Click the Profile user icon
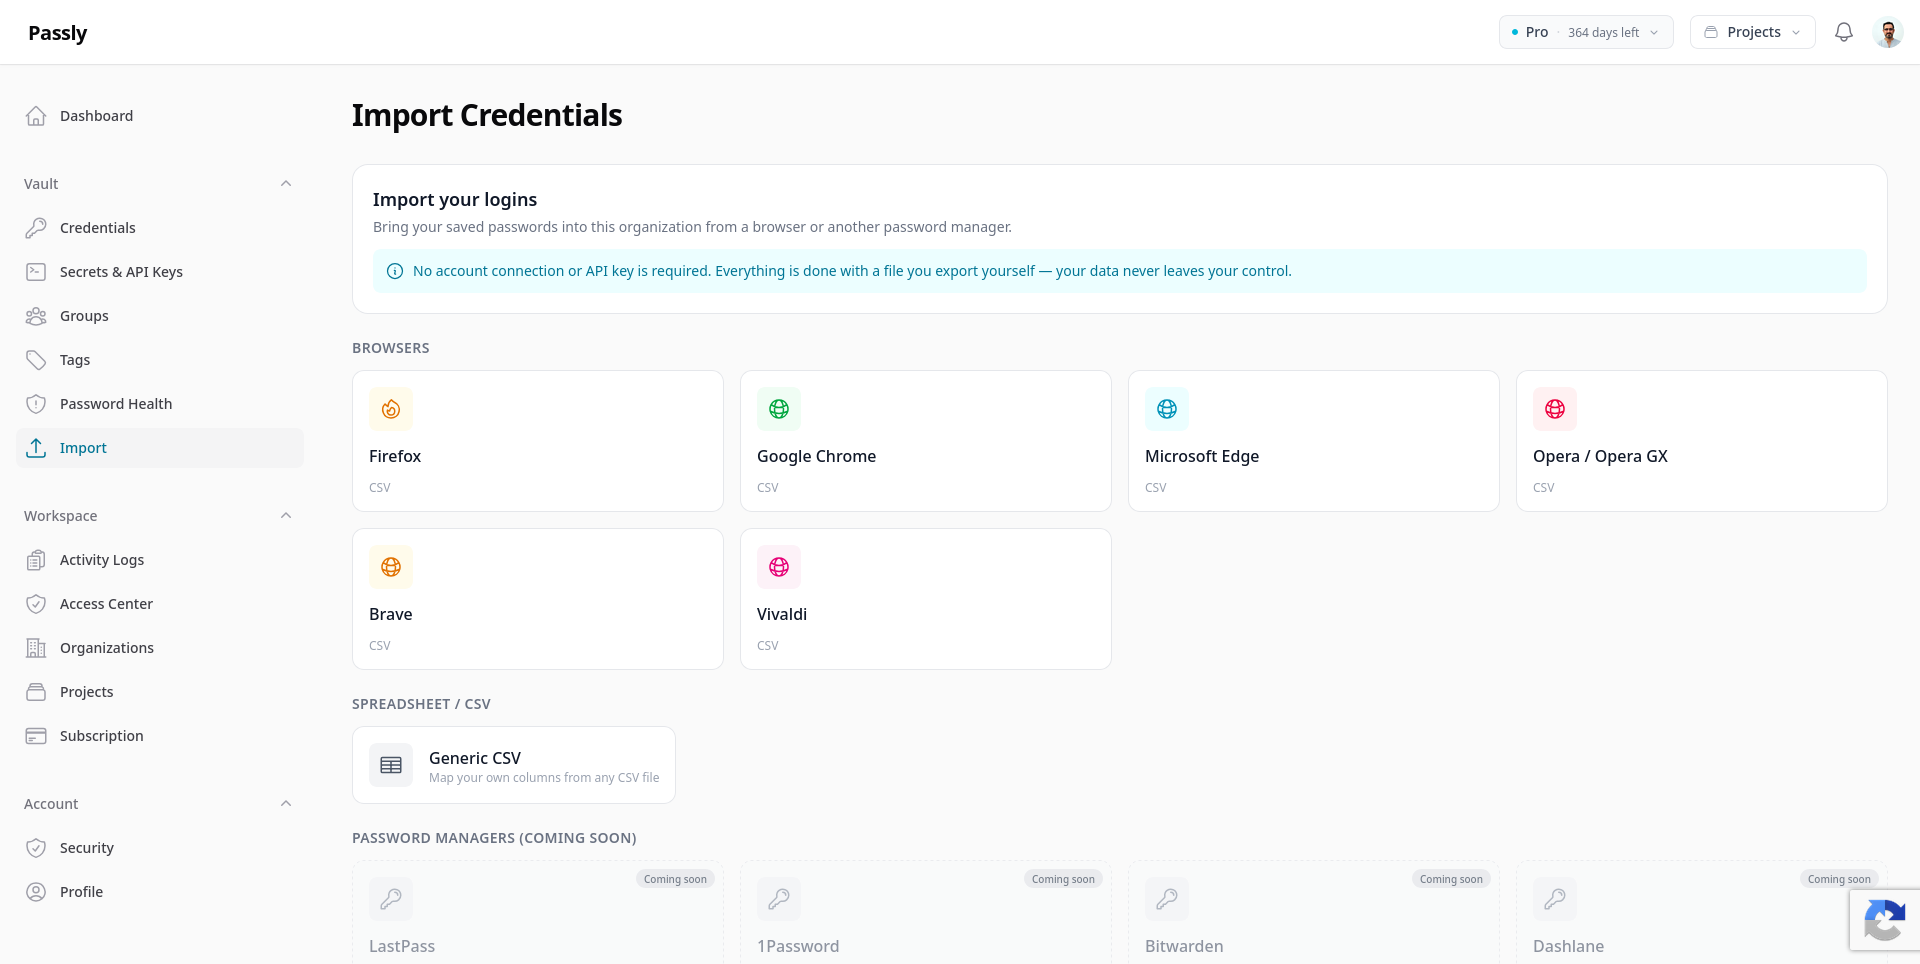The image size is (1920, 964). [x=36, y=892]
